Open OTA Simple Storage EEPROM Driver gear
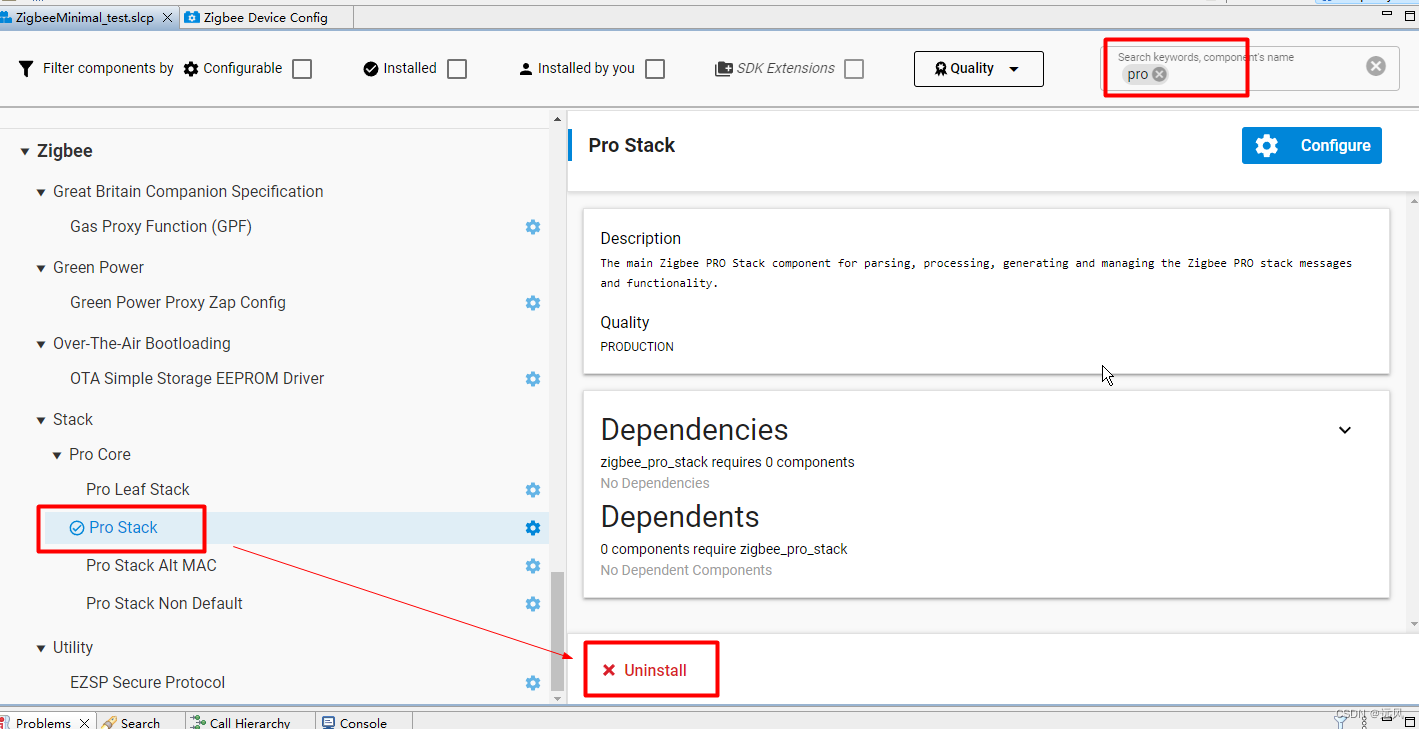Screen dimensions: 1419x729 coord(532,378)
